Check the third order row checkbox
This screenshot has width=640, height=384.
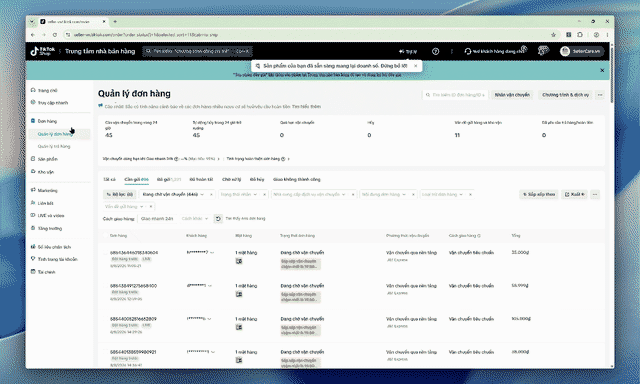[105, 319]
